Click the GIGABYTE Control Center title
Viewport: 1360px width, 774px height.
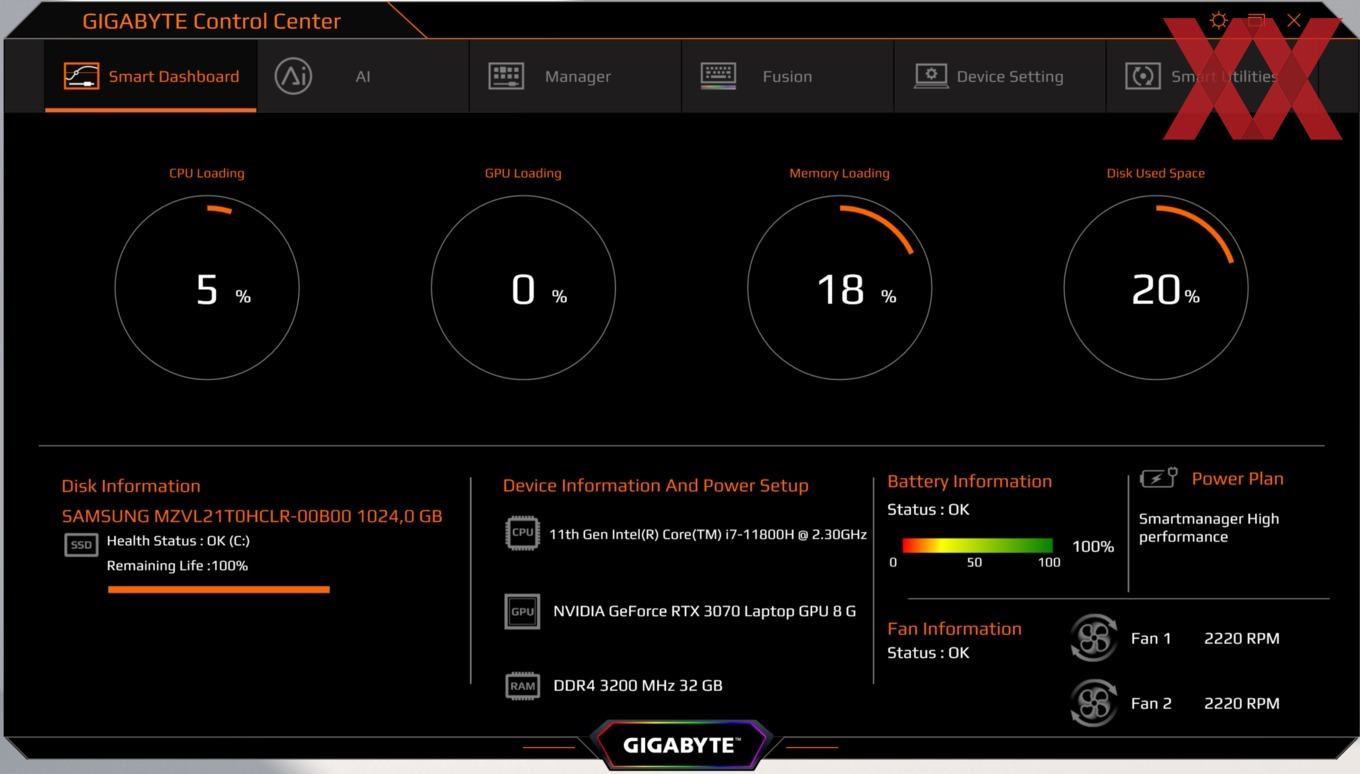tap(211, 21)
